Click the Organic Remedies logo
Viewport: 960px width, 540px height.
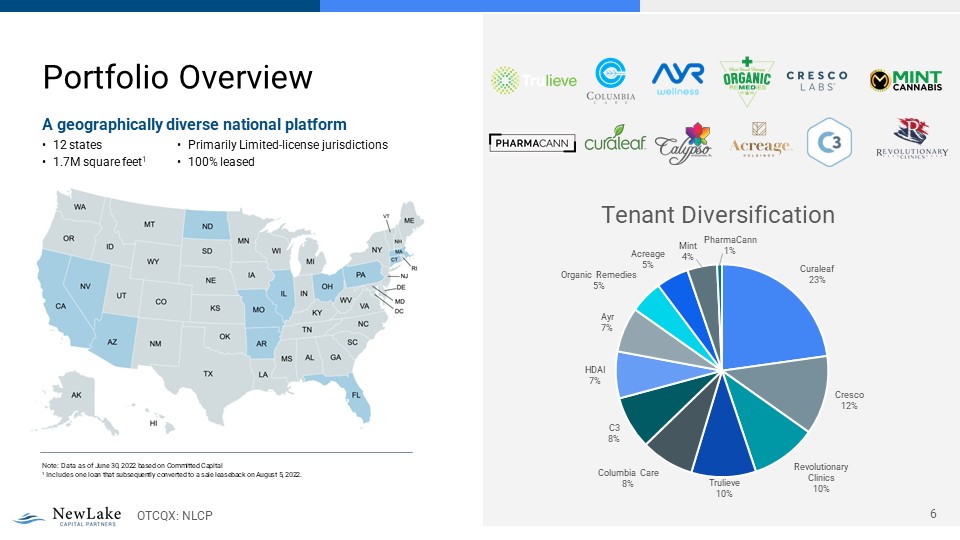[x=746, y=80]
